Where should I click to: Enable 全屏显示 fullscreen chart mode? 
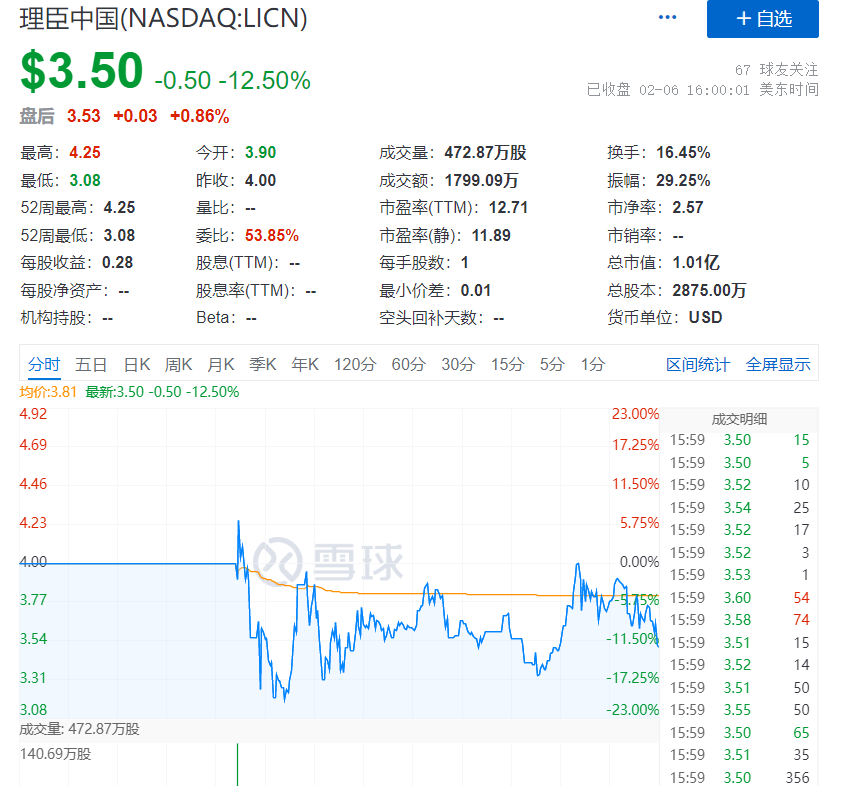pos(777,364)
